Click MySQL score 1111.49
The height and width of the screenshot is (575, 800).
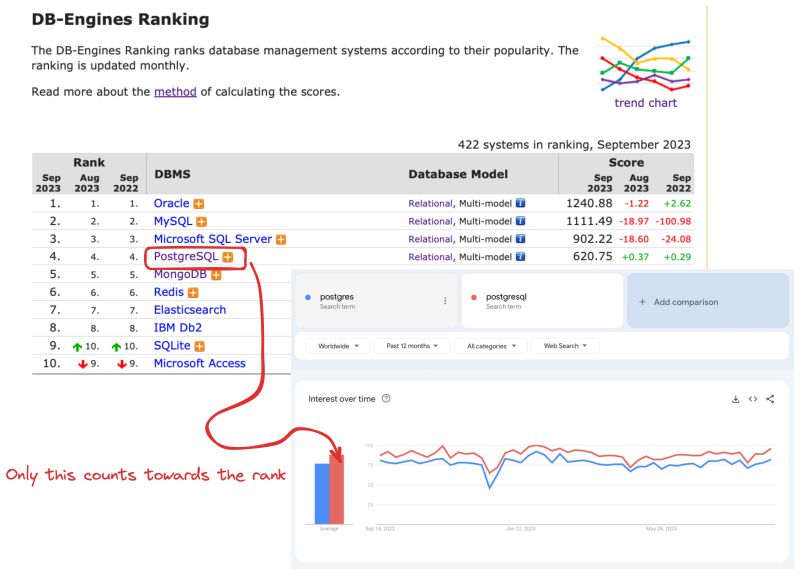[x=589, y=221]
